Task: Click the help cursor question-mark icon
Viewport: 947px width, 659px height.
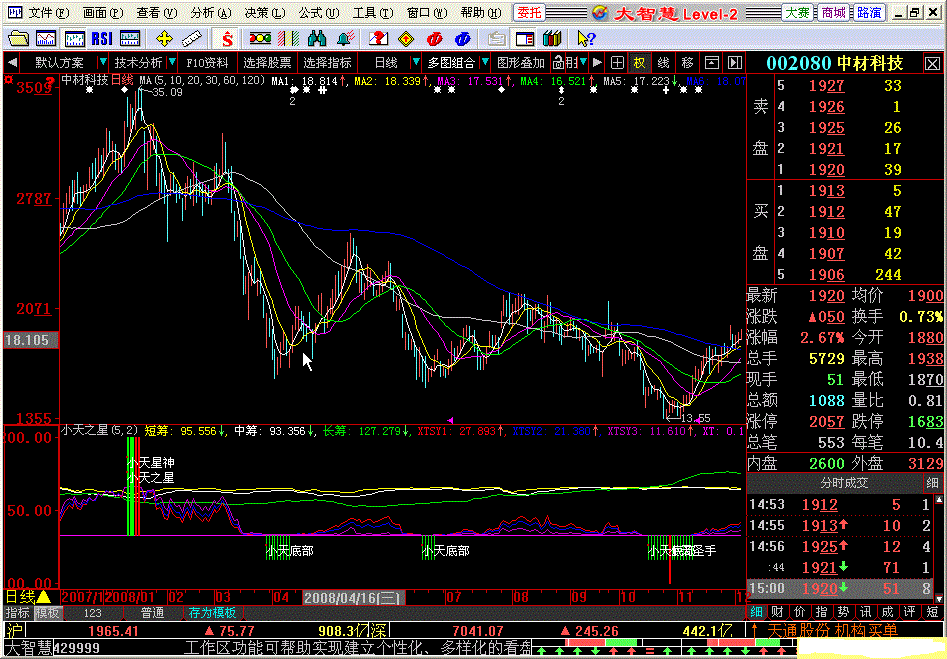Action: 586,39
